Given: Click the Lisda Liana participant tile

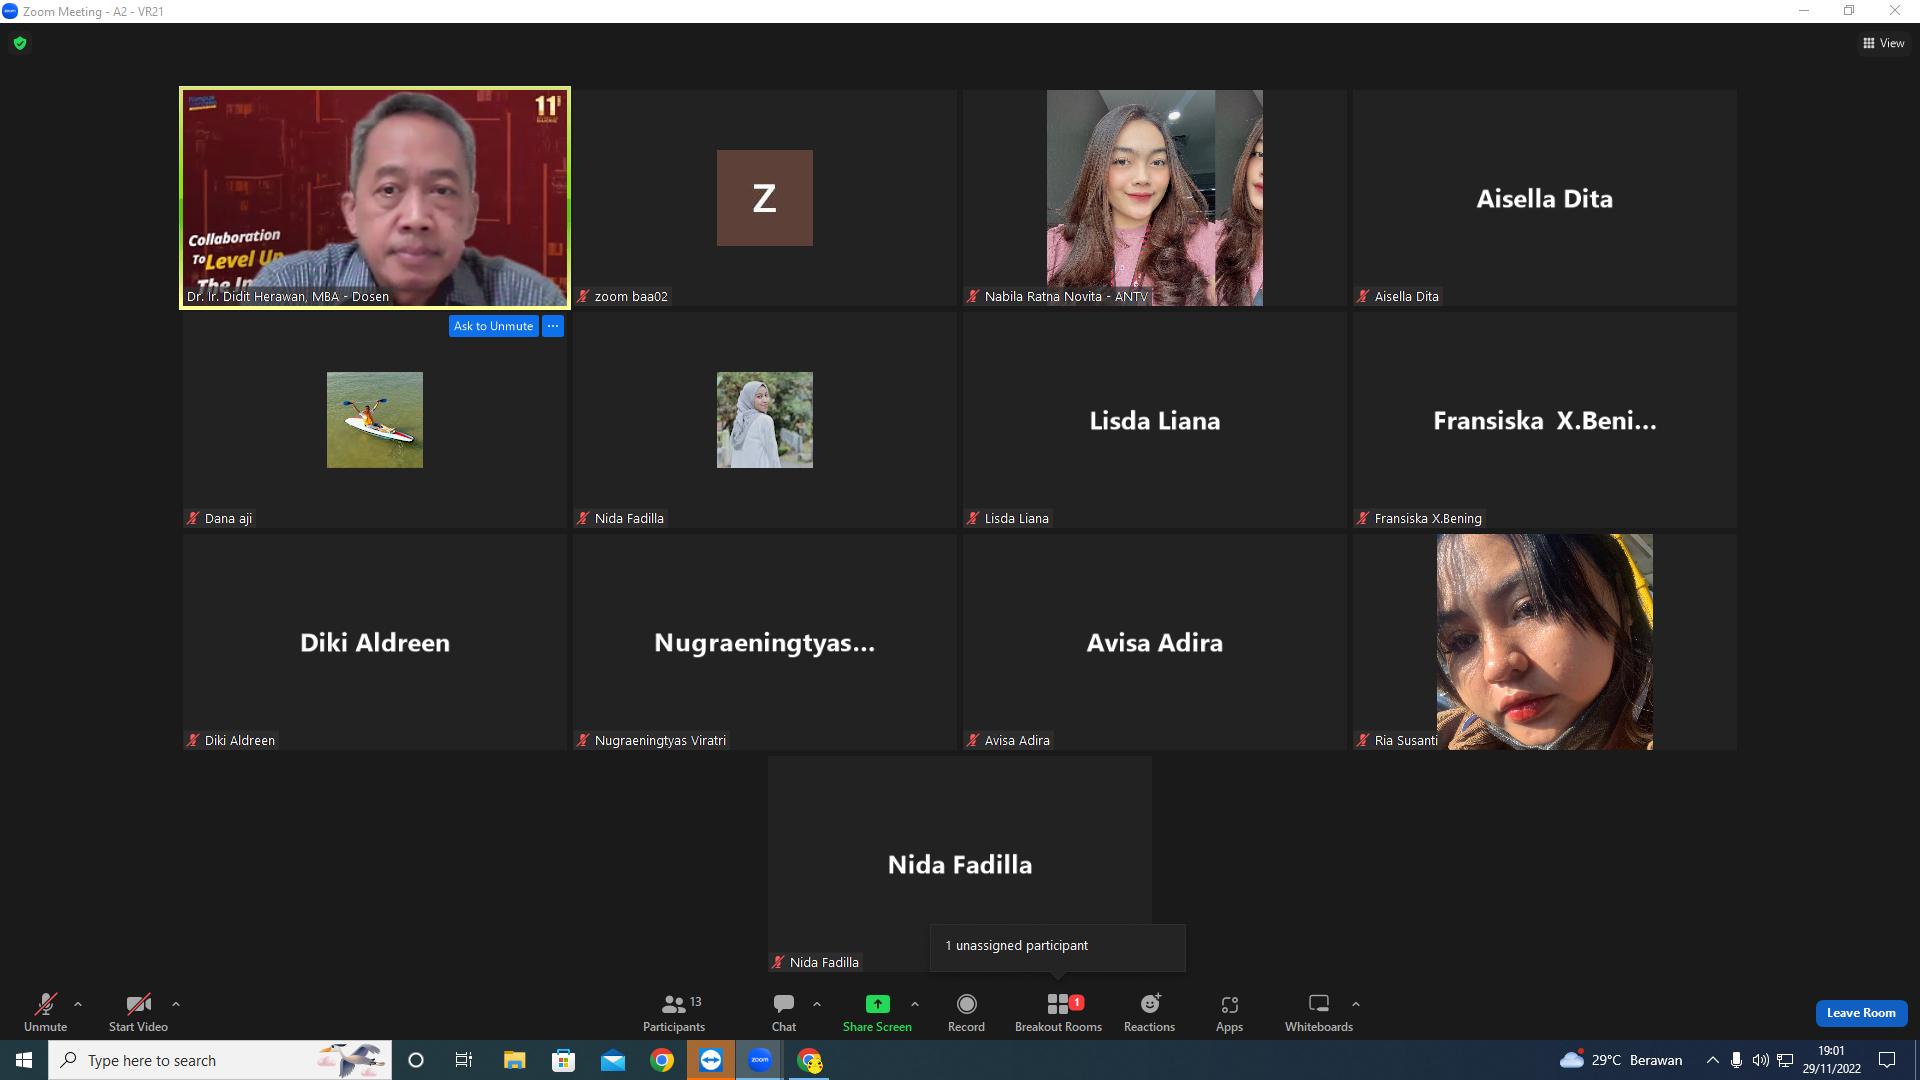Looking at the screenshot, I should point(1155,420).
